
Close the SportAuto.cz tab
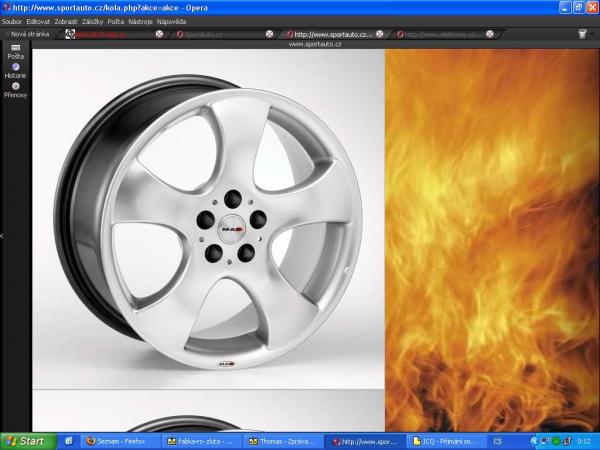click(x=270, y=34)
